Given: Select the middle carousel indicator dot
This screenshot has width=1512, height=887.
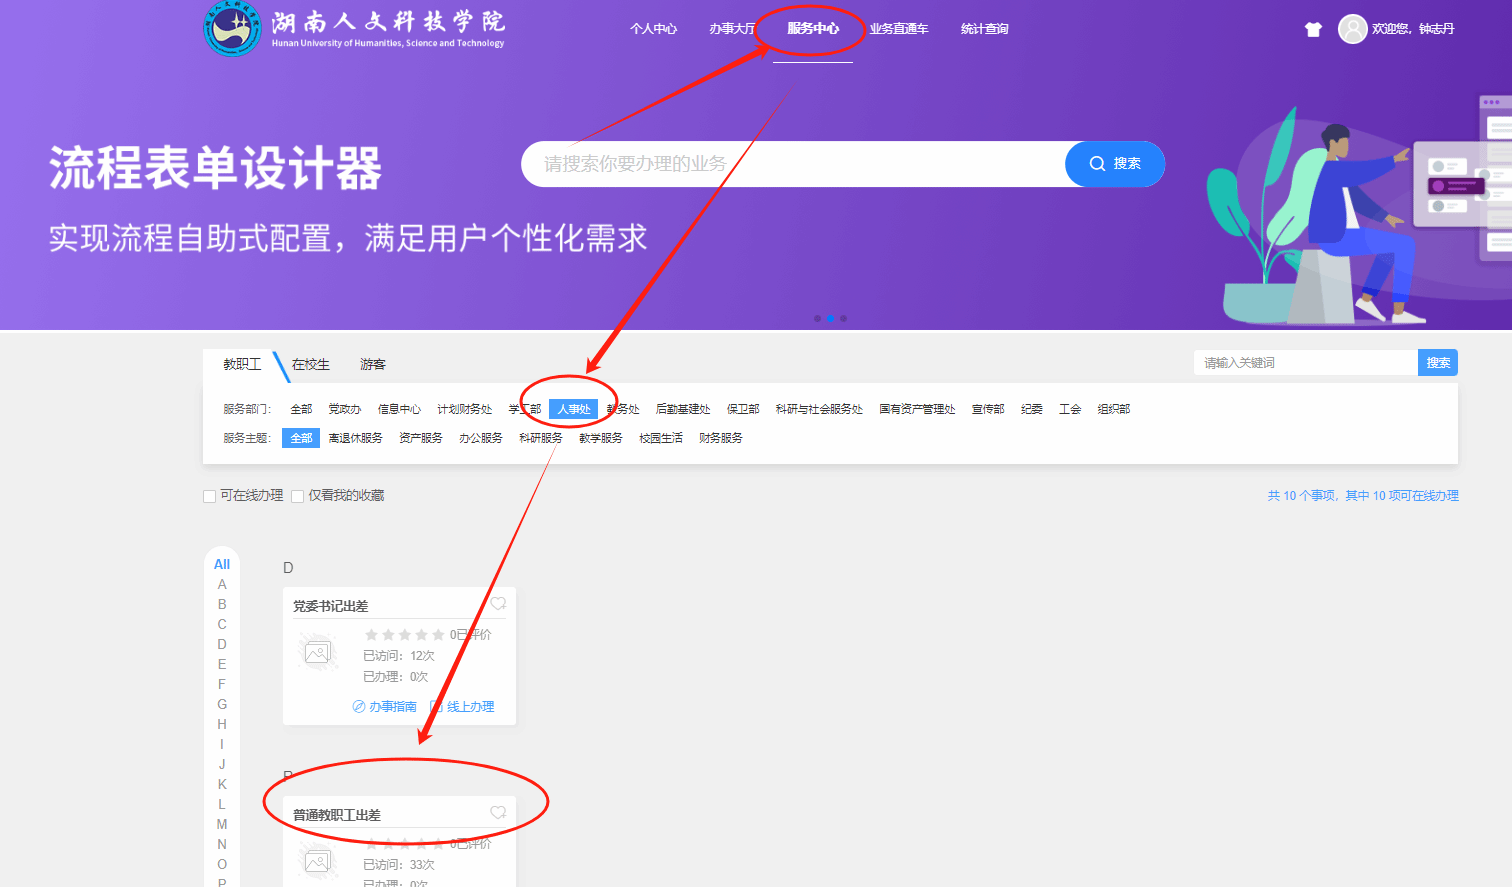Looking at the screenshot, I should click(830, 319).
